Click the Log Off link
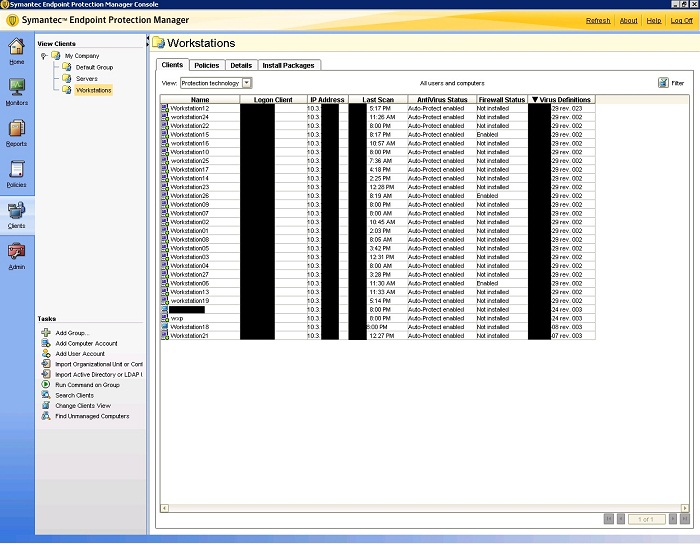 [x=682, y=21]
